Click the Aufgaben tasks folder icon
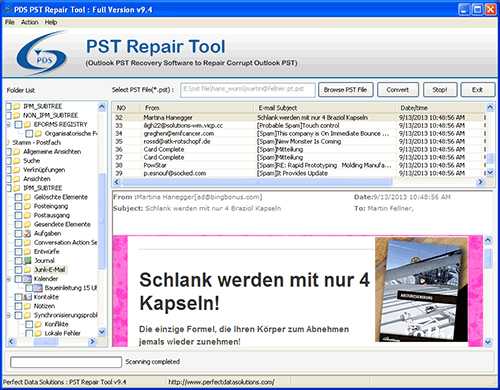This screenshot has height=390, width=500. tap(28, 233)
